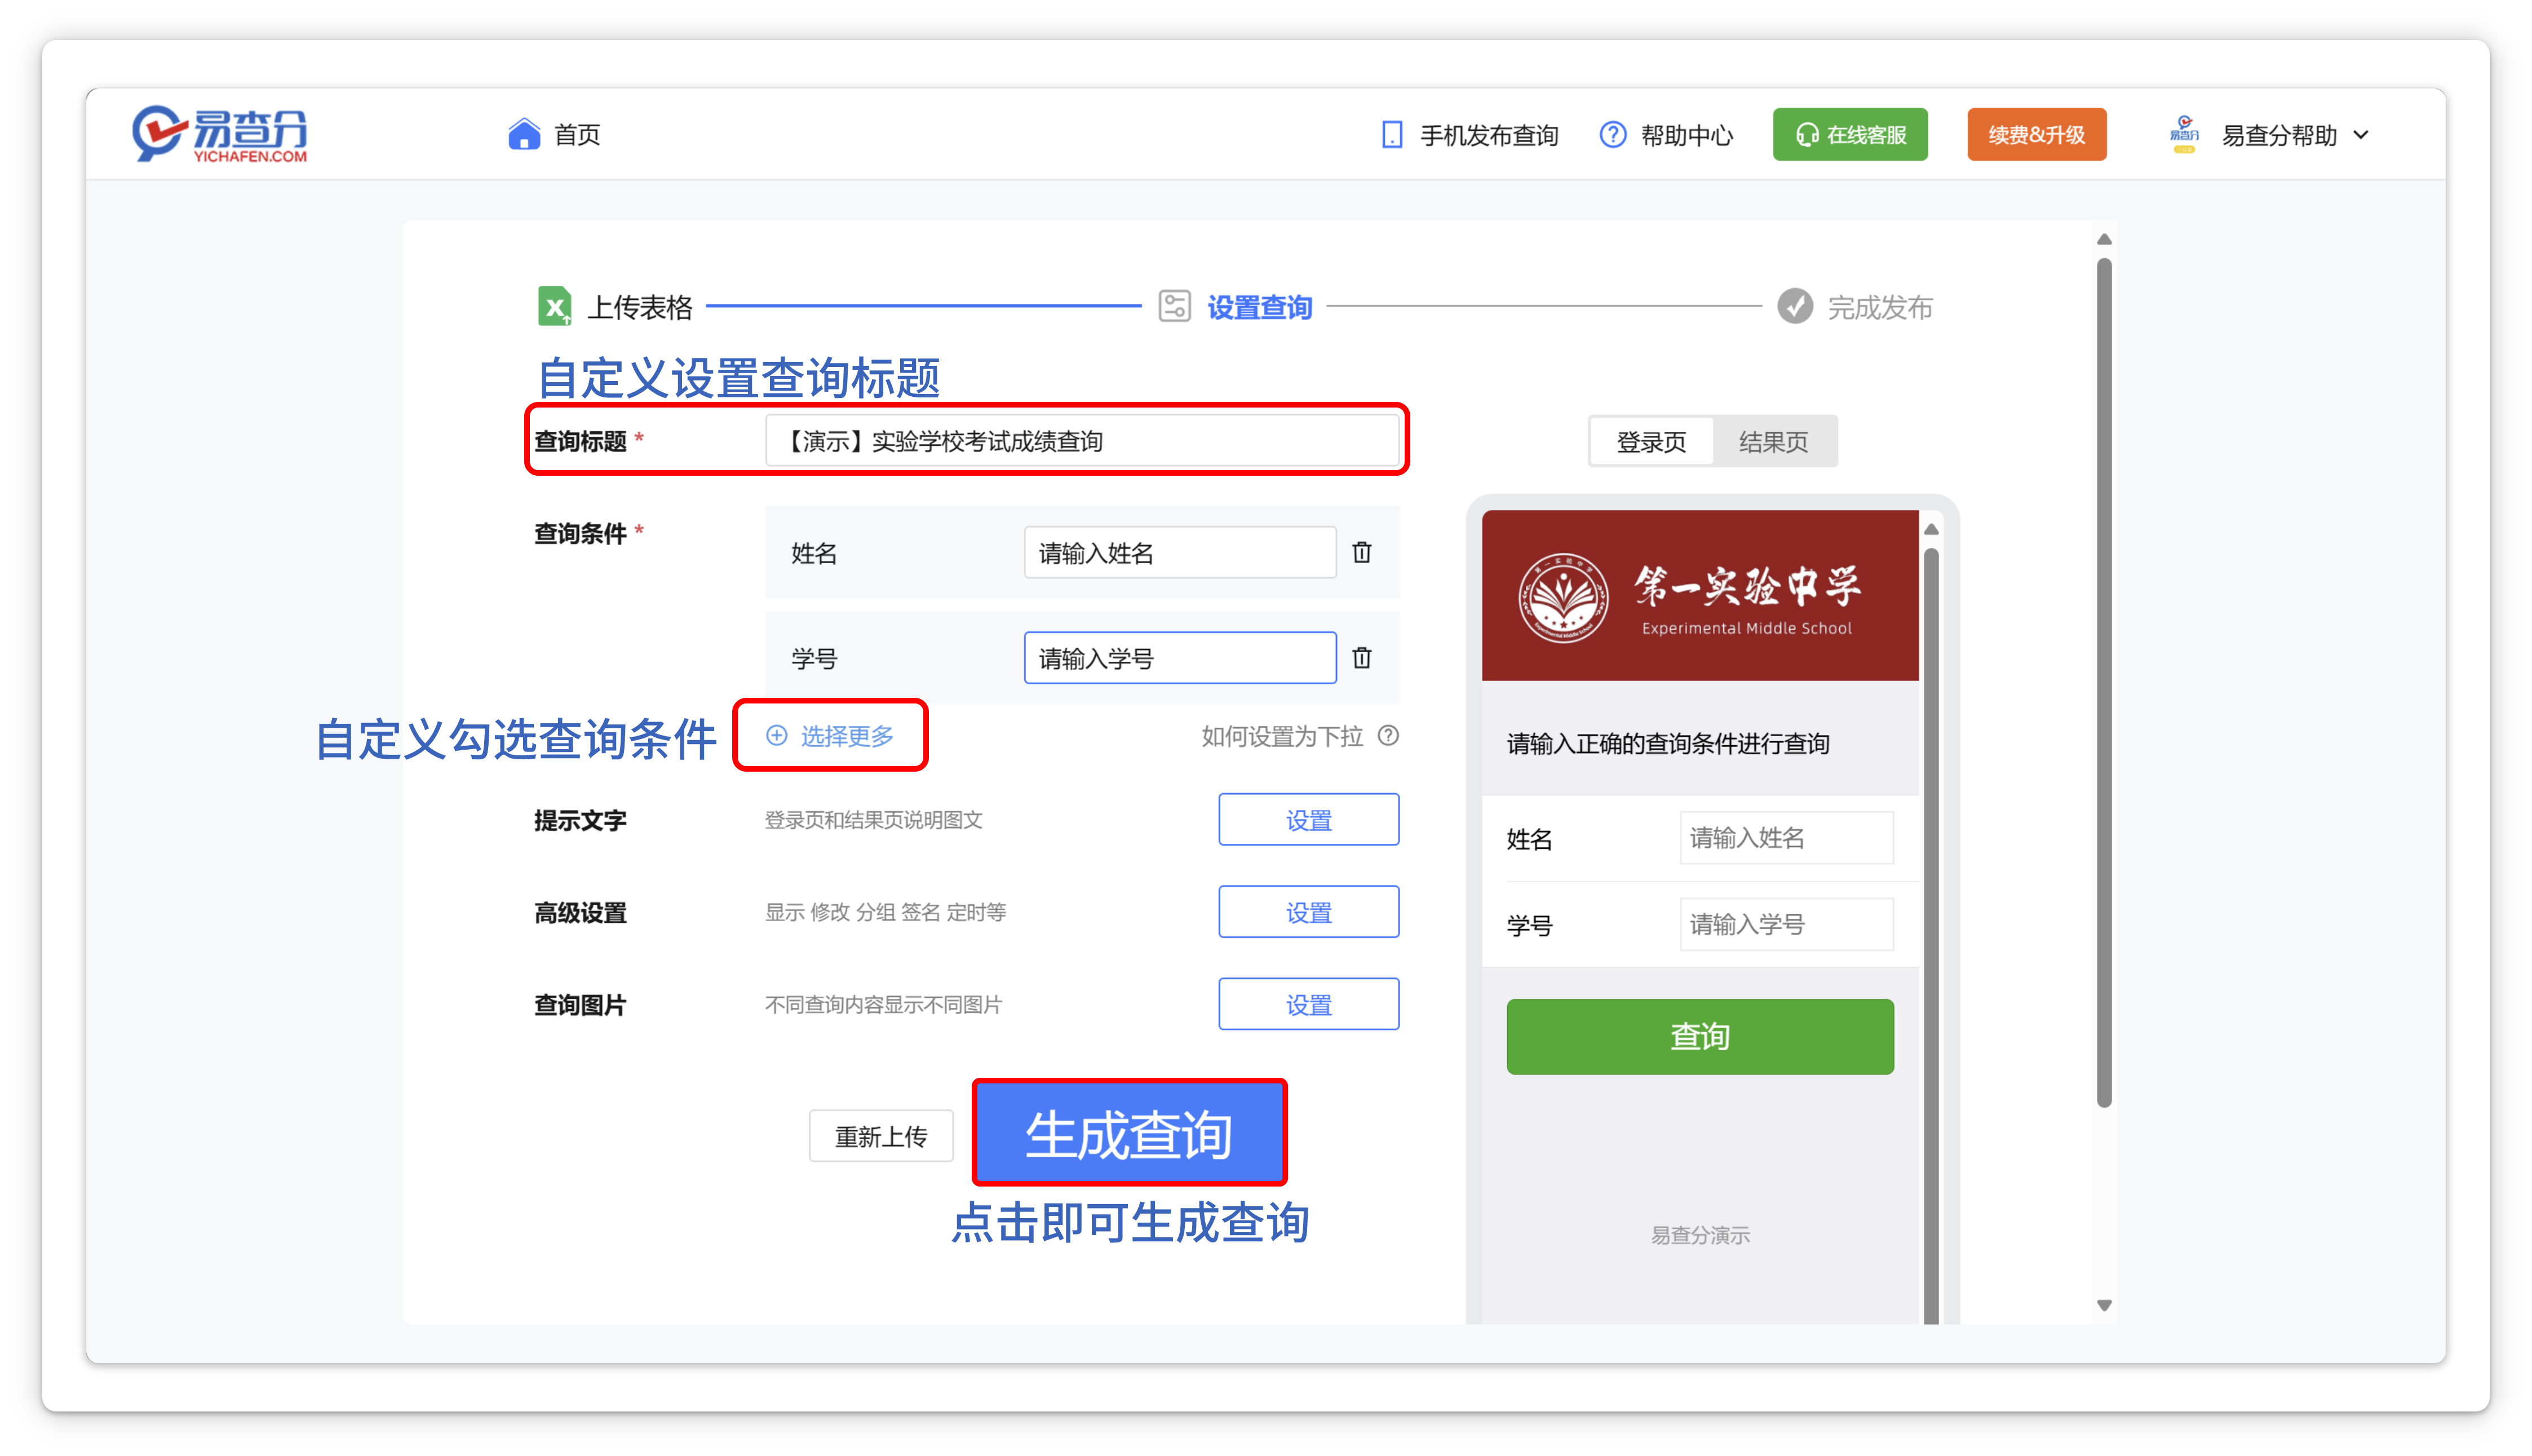Click 重新上传 button
Viewport: 2532px width, 1456px height.
click(x=880, y=1136)
